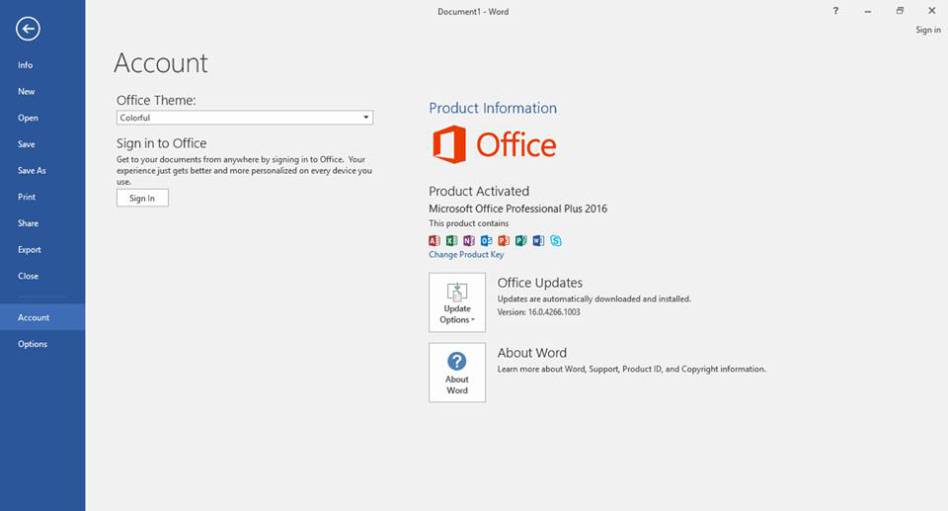Click the Outlook product icon
Screen dimensions: 948x511
coord(486,241)
